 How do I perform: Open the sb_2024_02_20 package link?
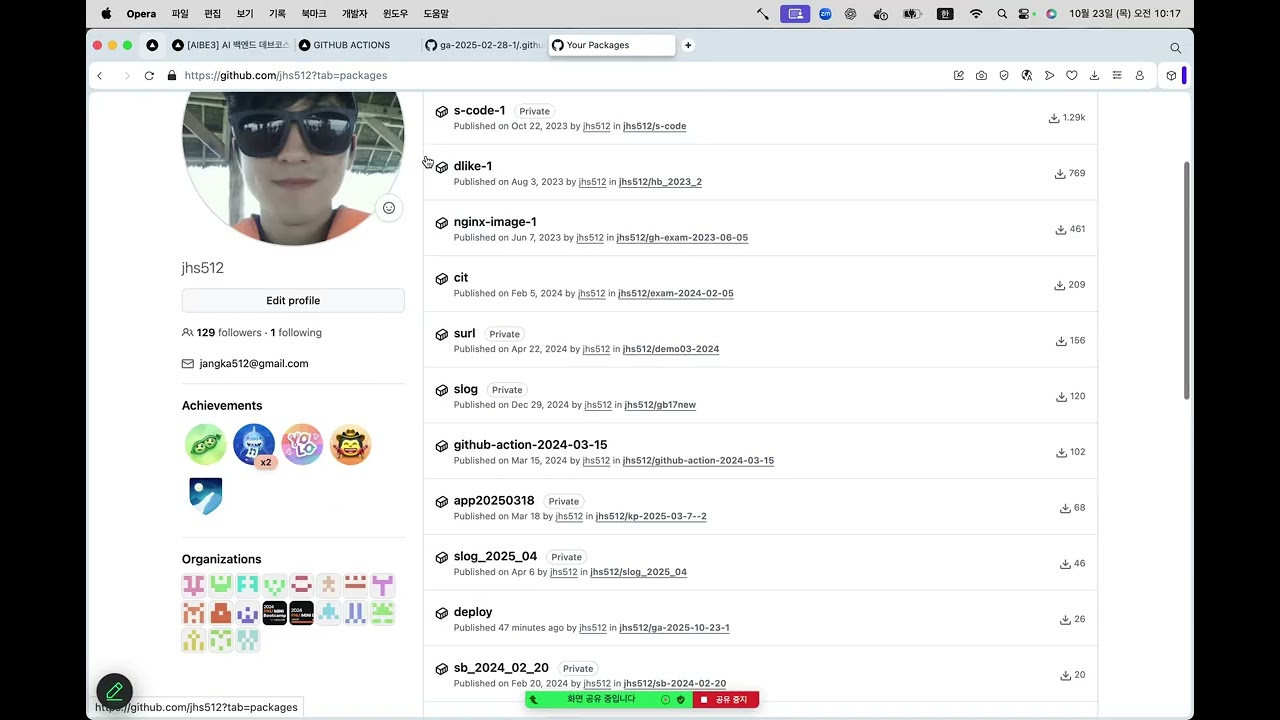pos(501,668)
